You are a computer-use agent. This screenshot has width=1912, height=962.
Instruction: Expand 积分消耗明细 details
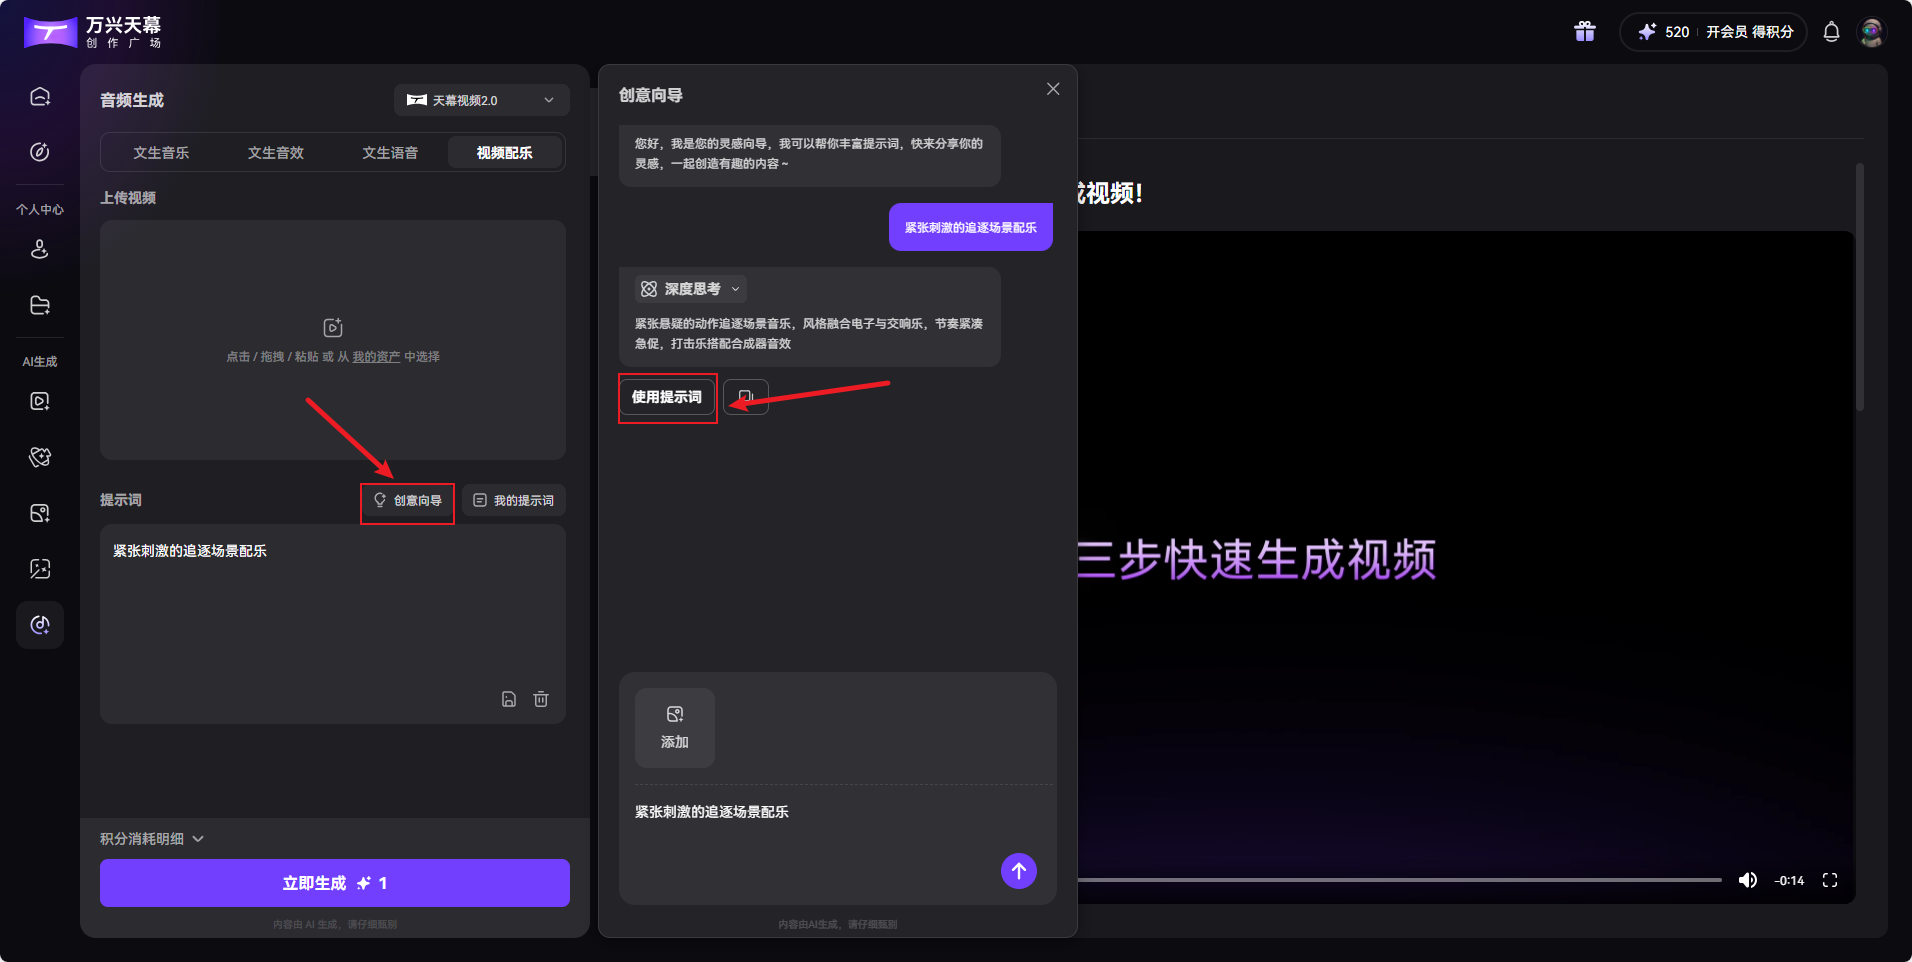coord(152,838)
